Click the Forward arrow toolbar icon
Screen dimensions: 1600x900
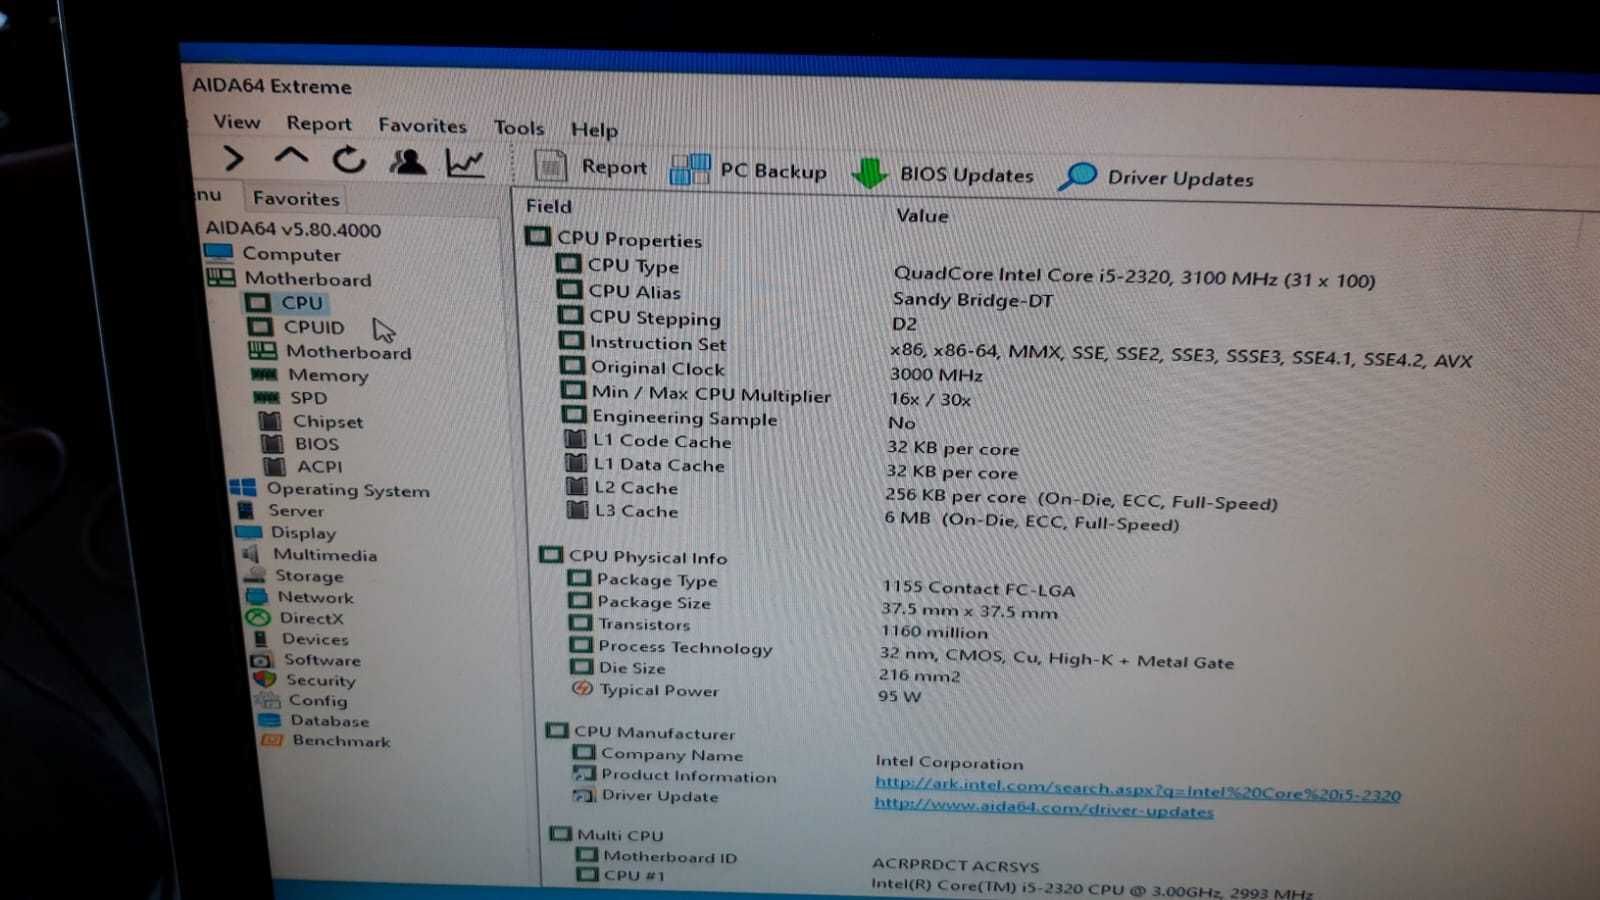233,158
